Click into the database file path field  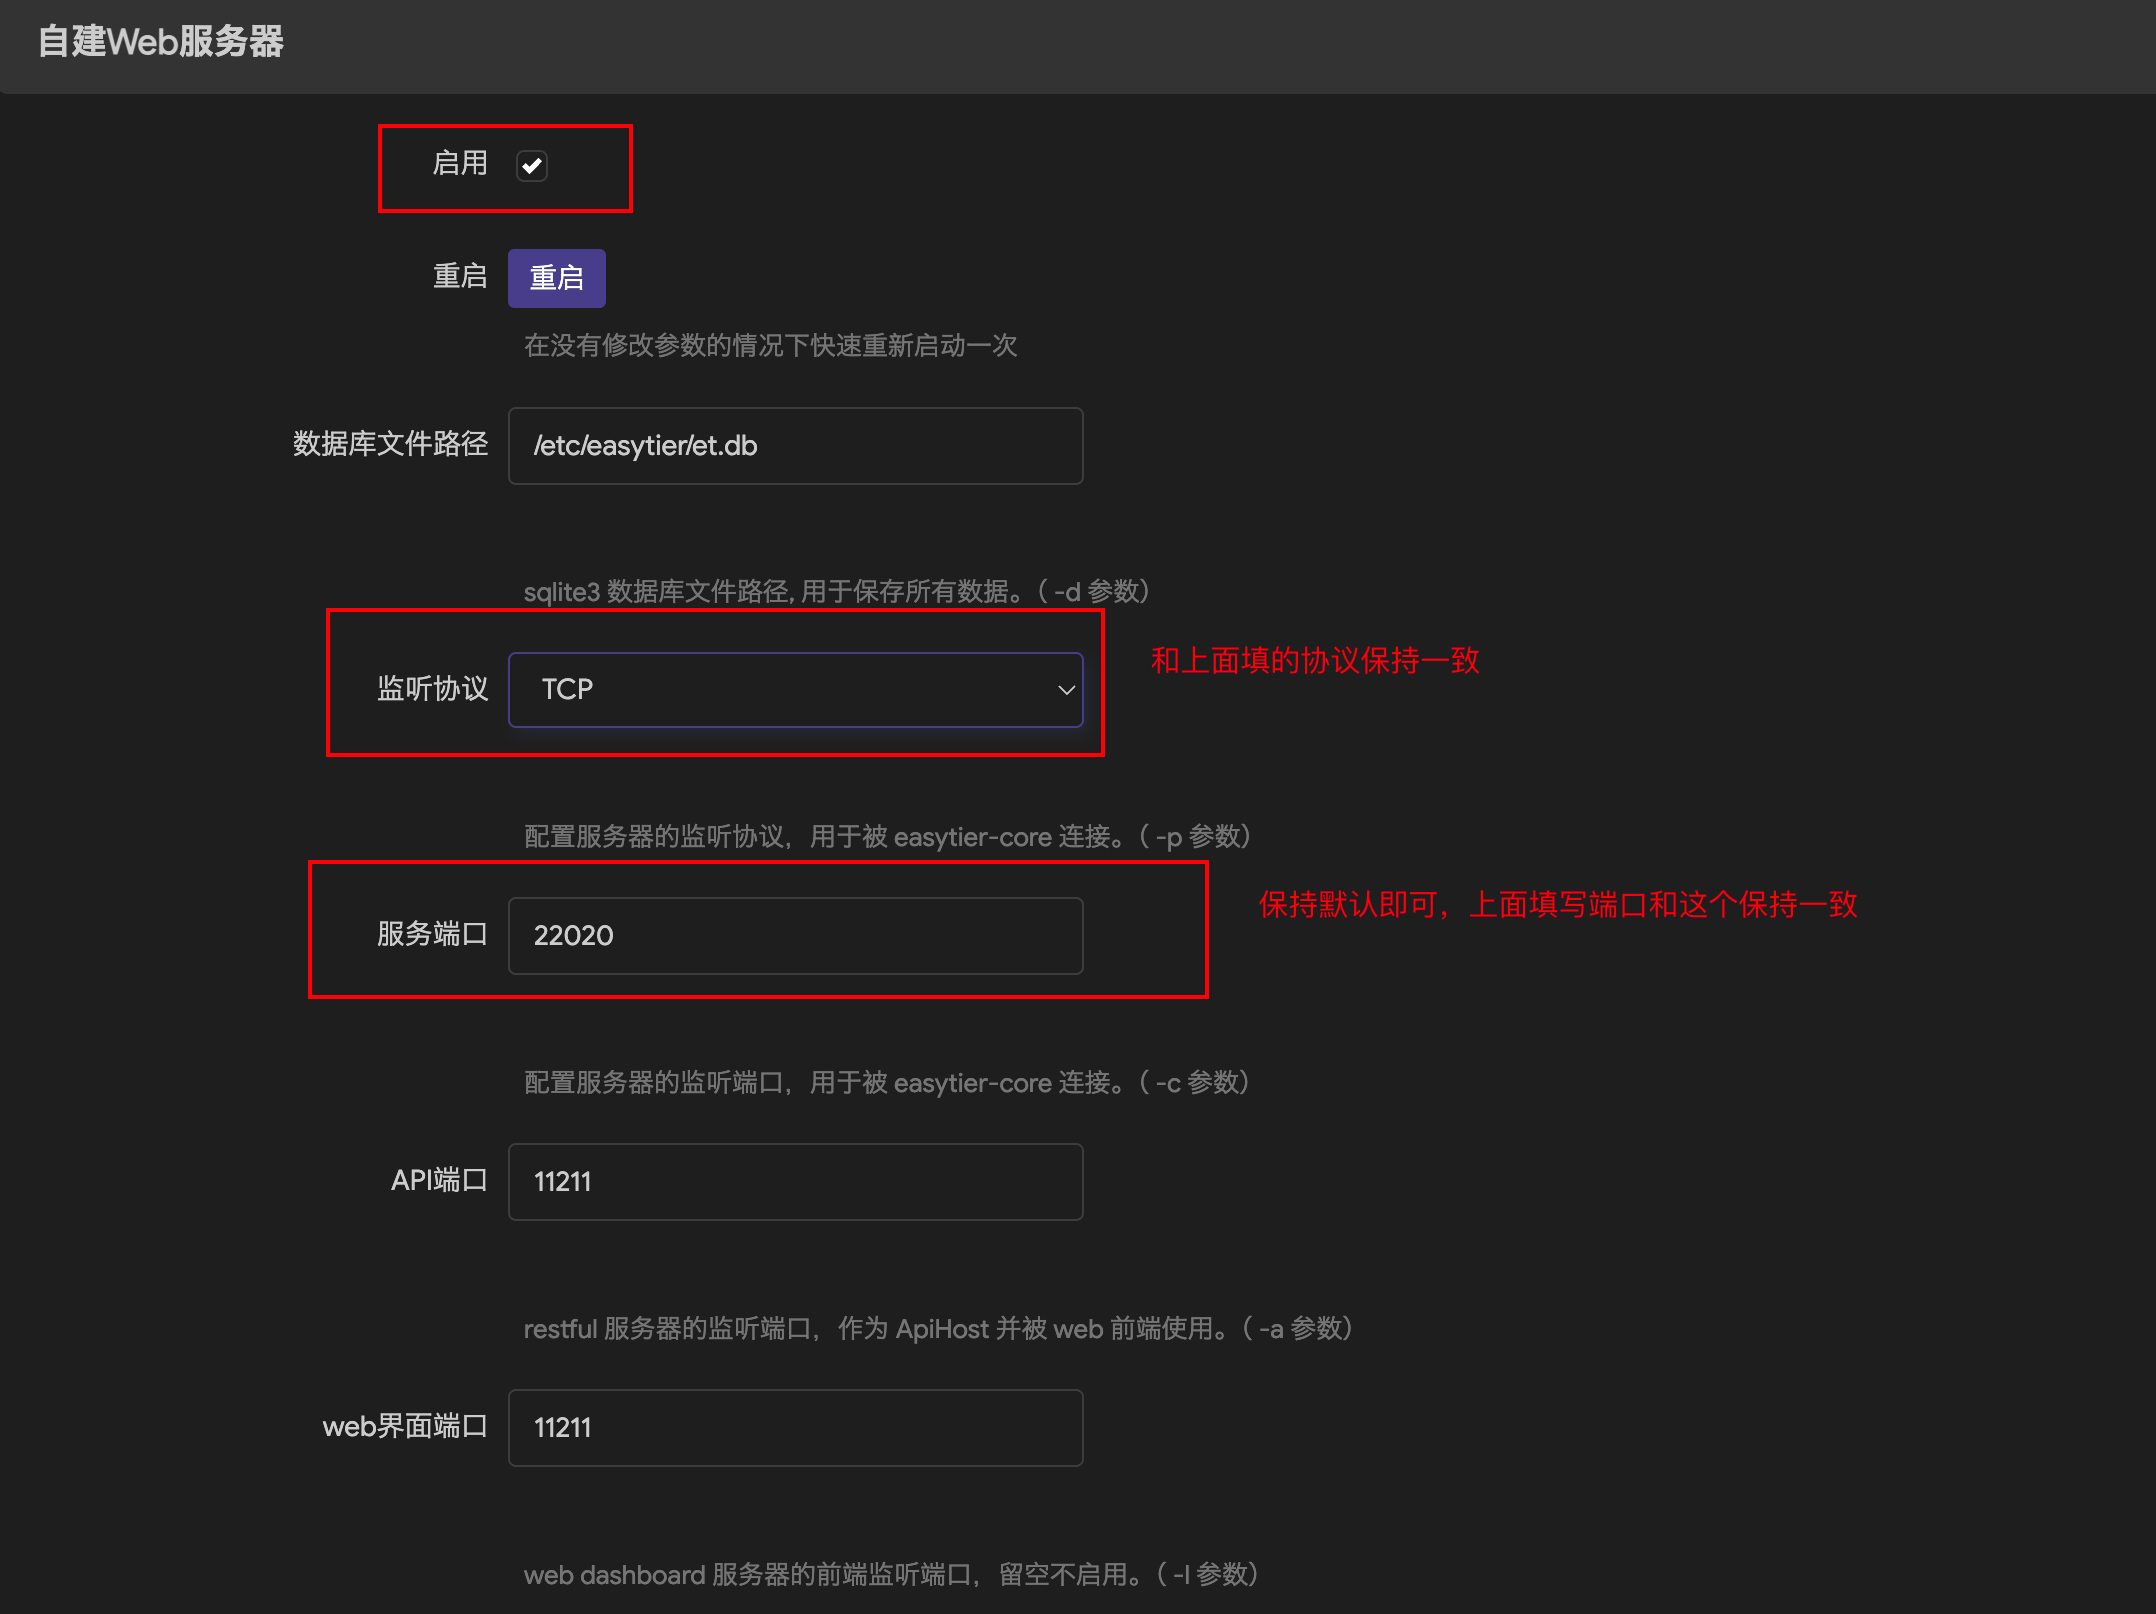[x=795, y=446]
